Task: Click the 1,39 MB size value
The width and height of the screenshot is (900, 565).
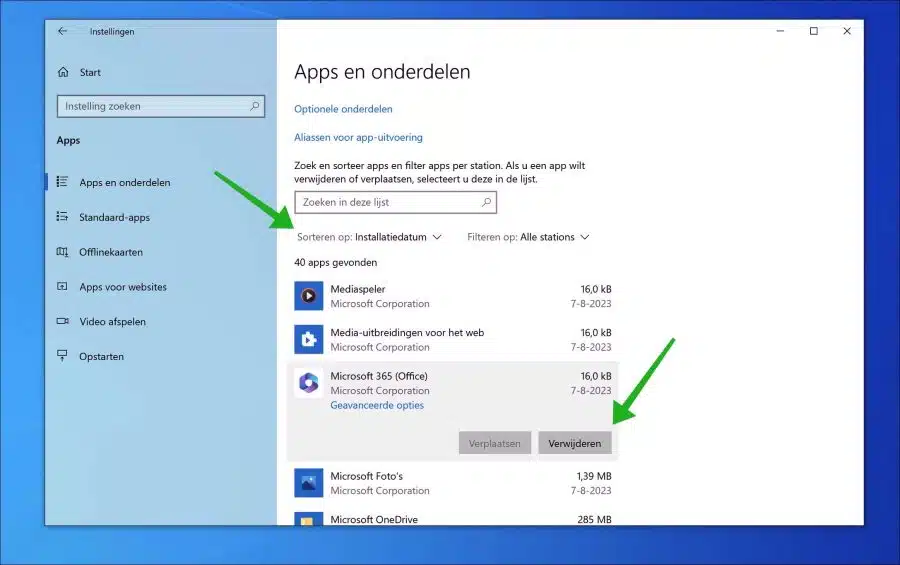Action: pos(593,476)
